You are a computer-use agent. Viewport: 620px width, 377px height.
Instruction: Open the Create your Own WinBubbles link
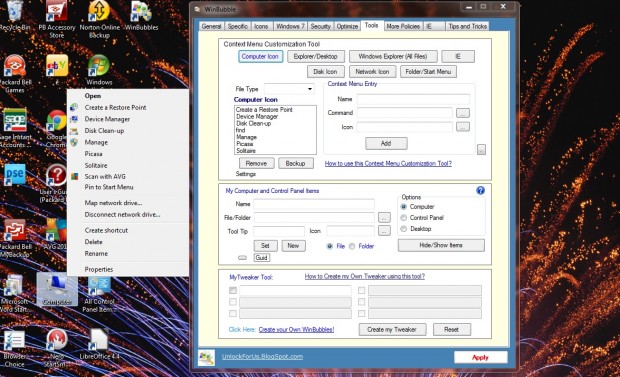pyautogui.click(x=296, y=330)
